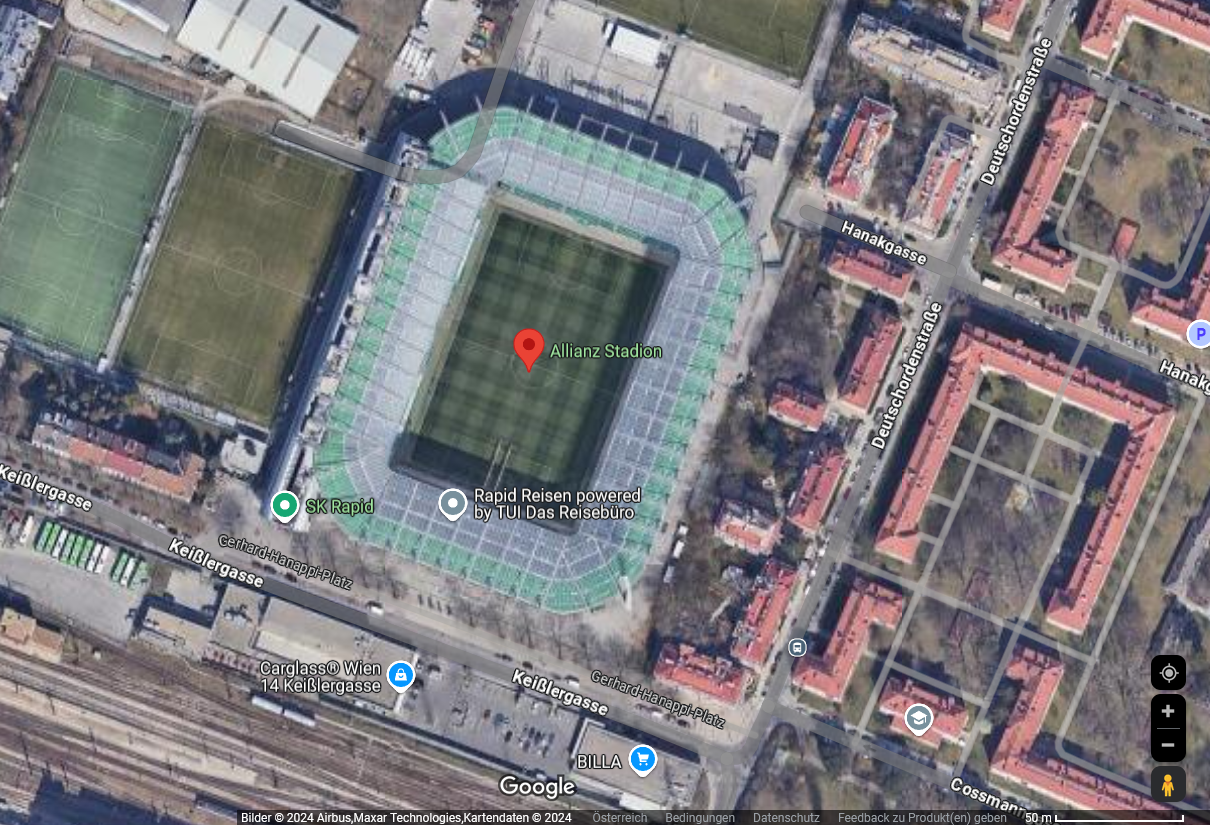Zoom in with the plus button

(x=1168, y=711)
